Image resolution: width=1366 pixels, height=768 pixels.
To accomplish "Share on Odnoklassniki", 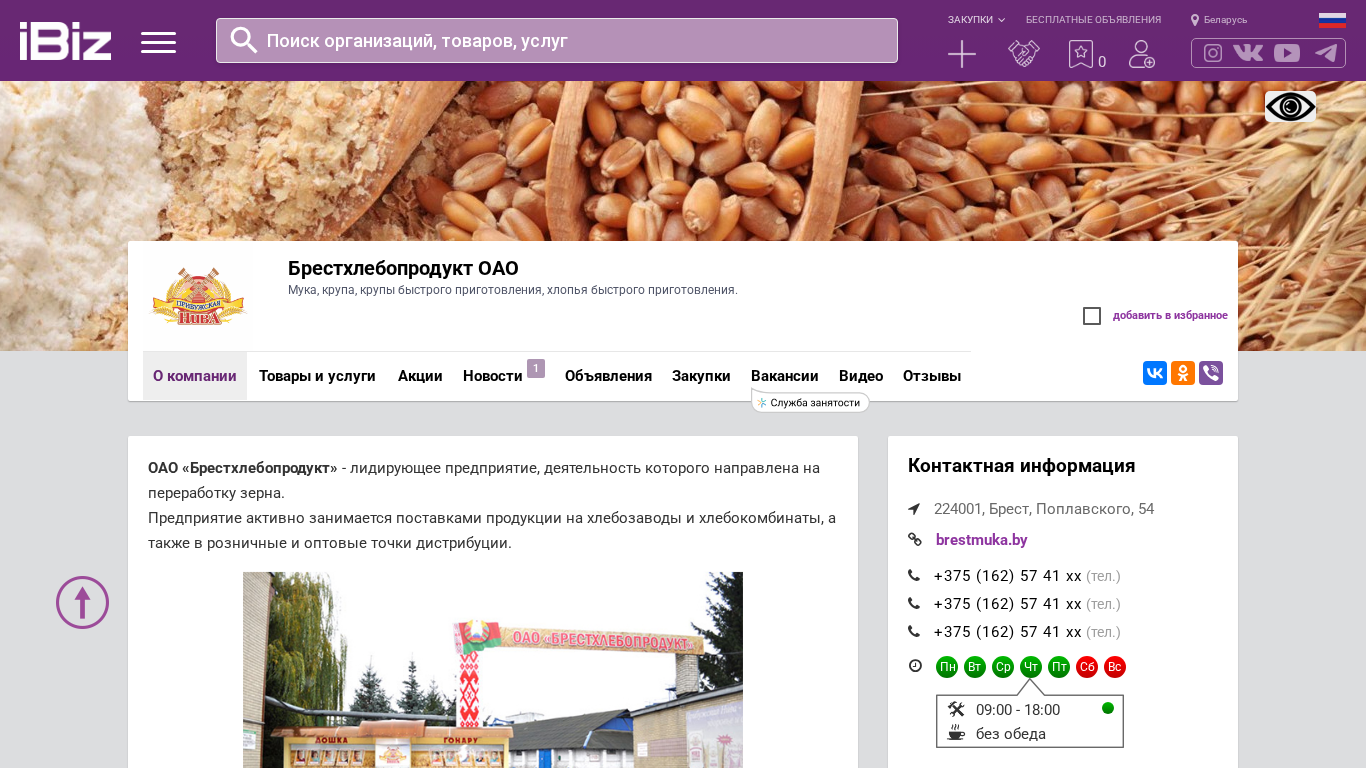I will pos(1183,373).
